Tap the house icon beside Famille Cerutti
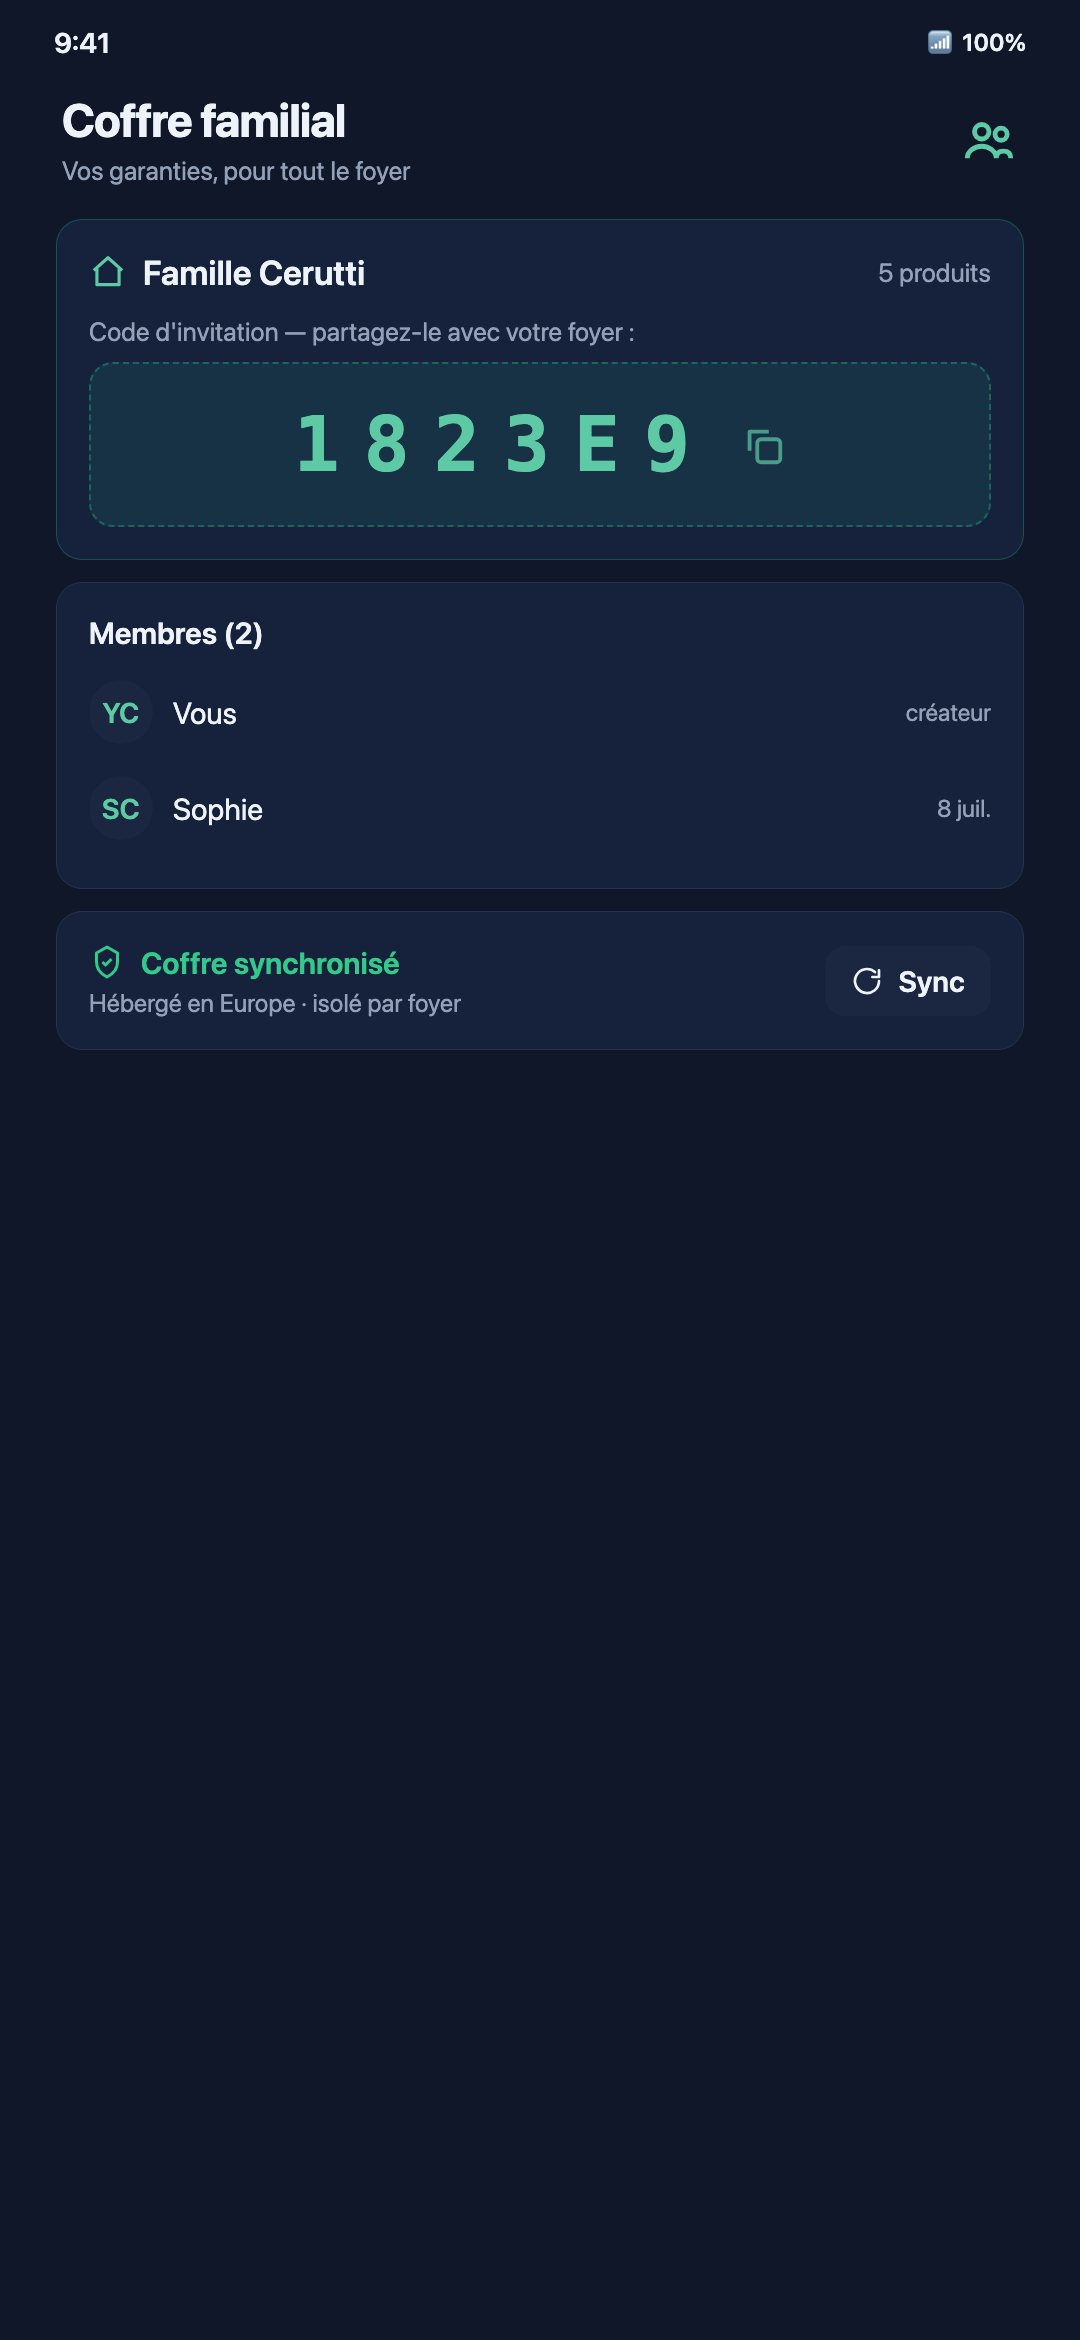Screen dimensions: 1080x2340 [x=108, y=272]
